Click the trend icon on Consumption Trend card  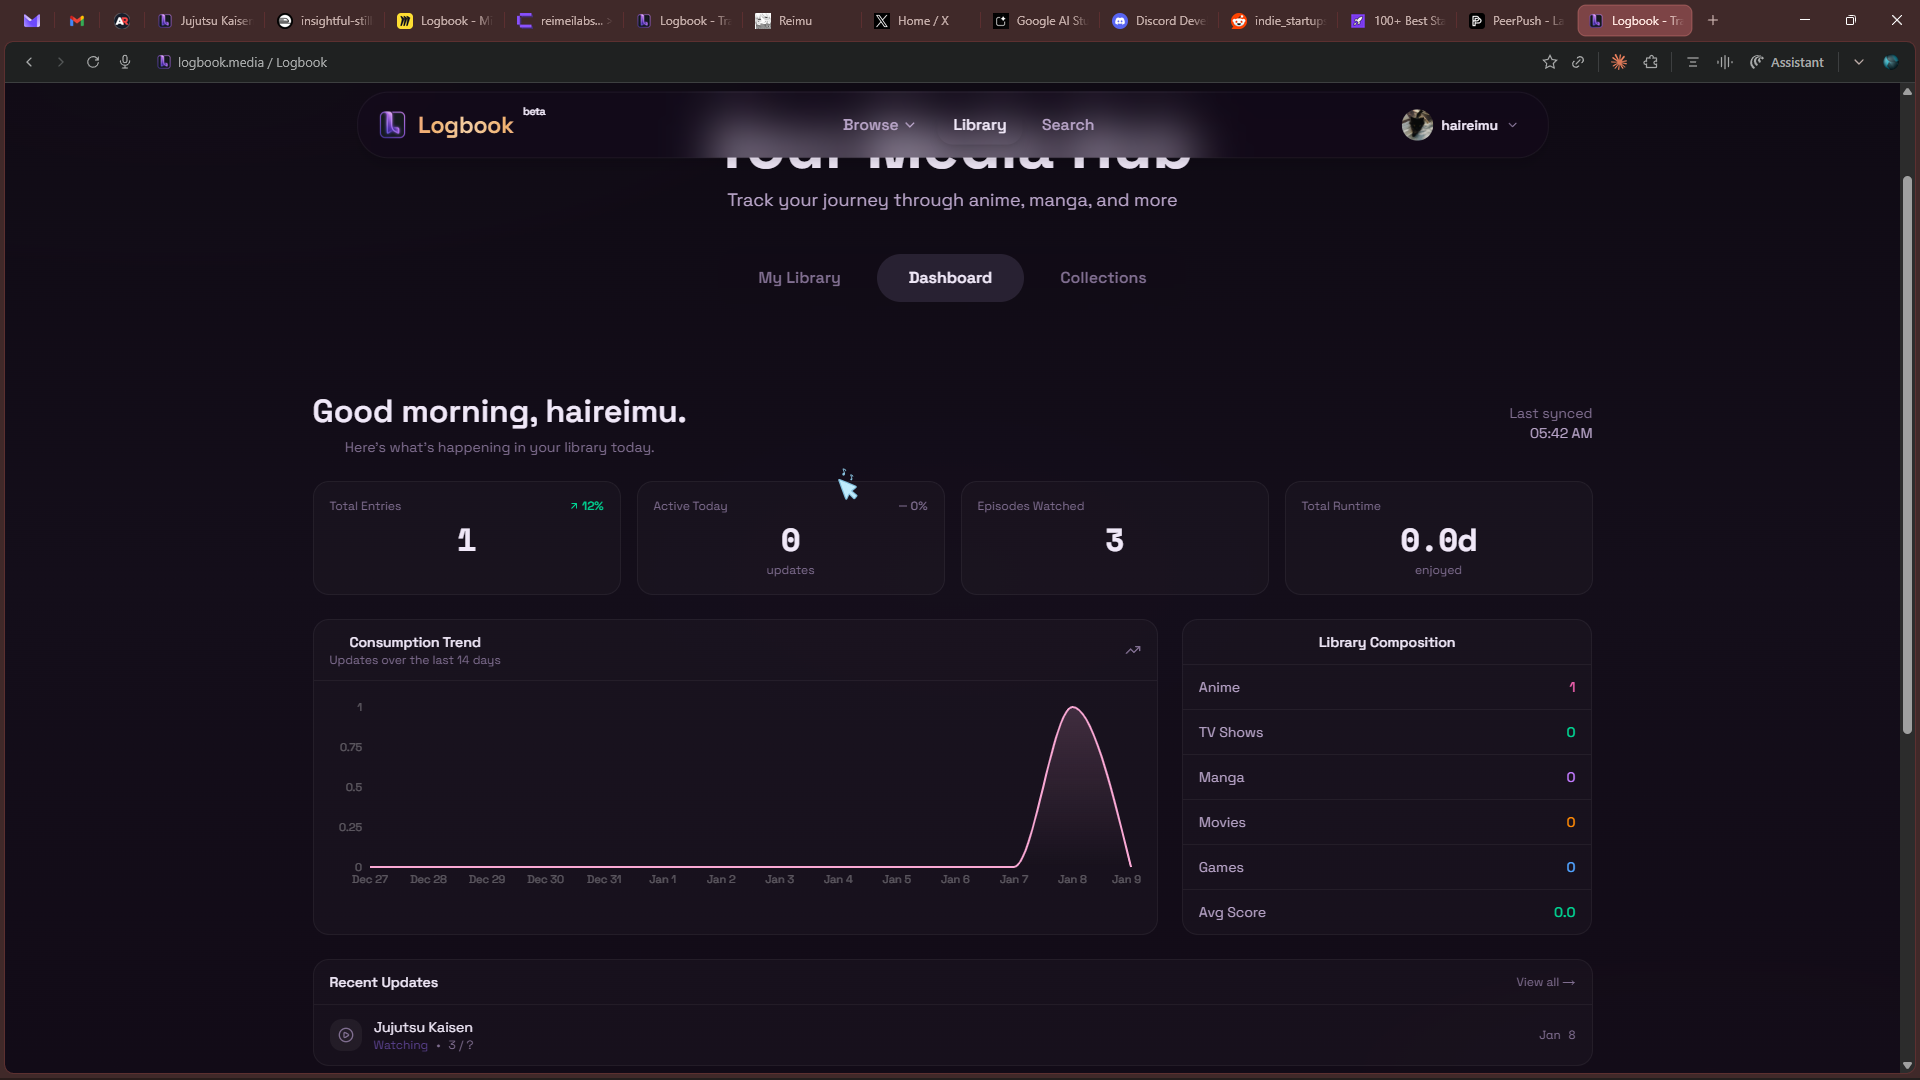point(1133,650)
